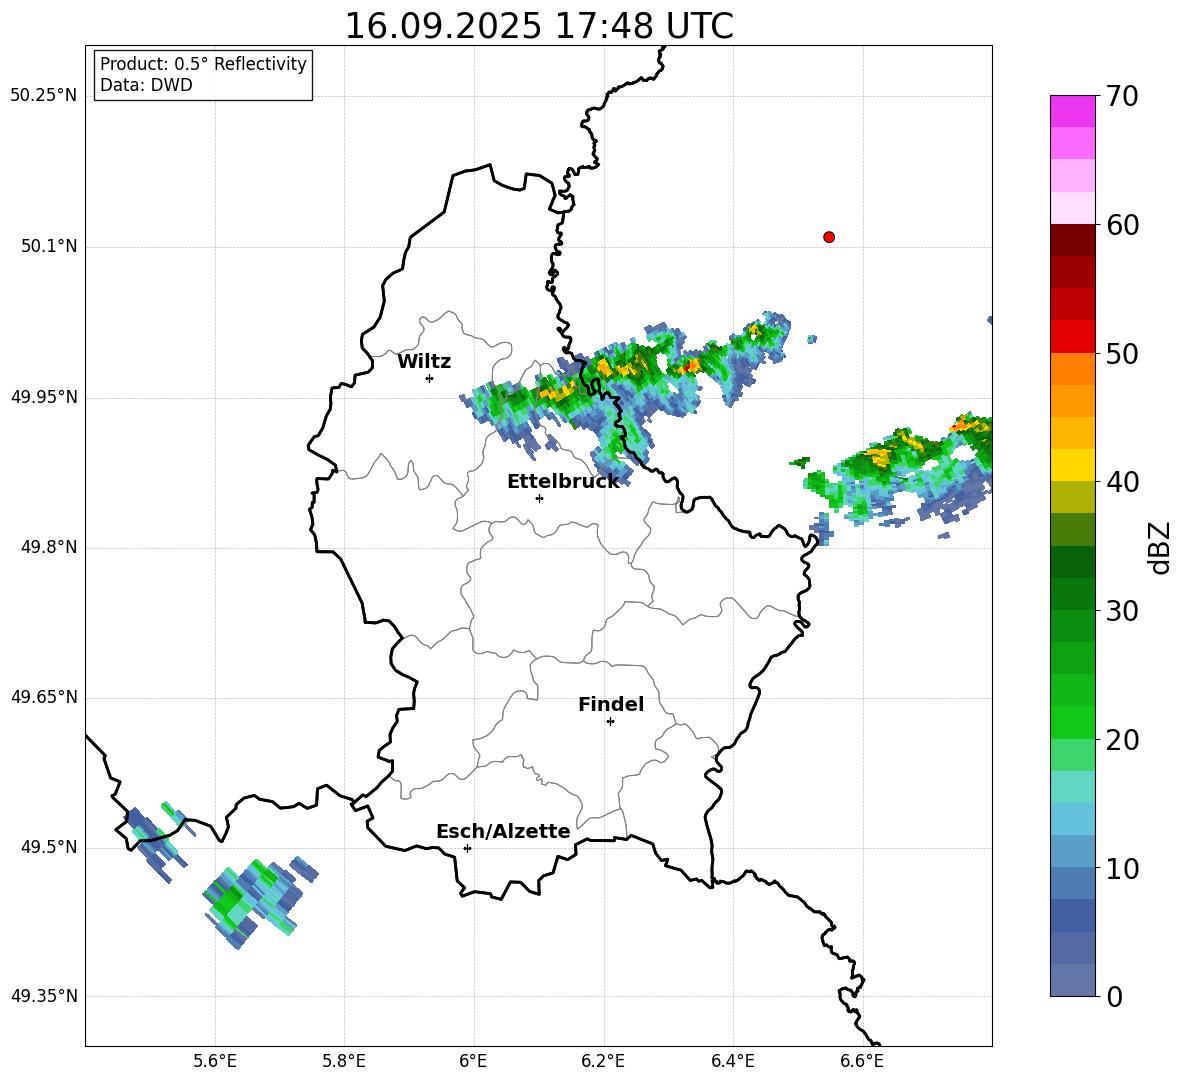Click the 49.8°N latitude label
Image resolution: width=1184 pixels, height=1081 pixels.
(50, 547)
